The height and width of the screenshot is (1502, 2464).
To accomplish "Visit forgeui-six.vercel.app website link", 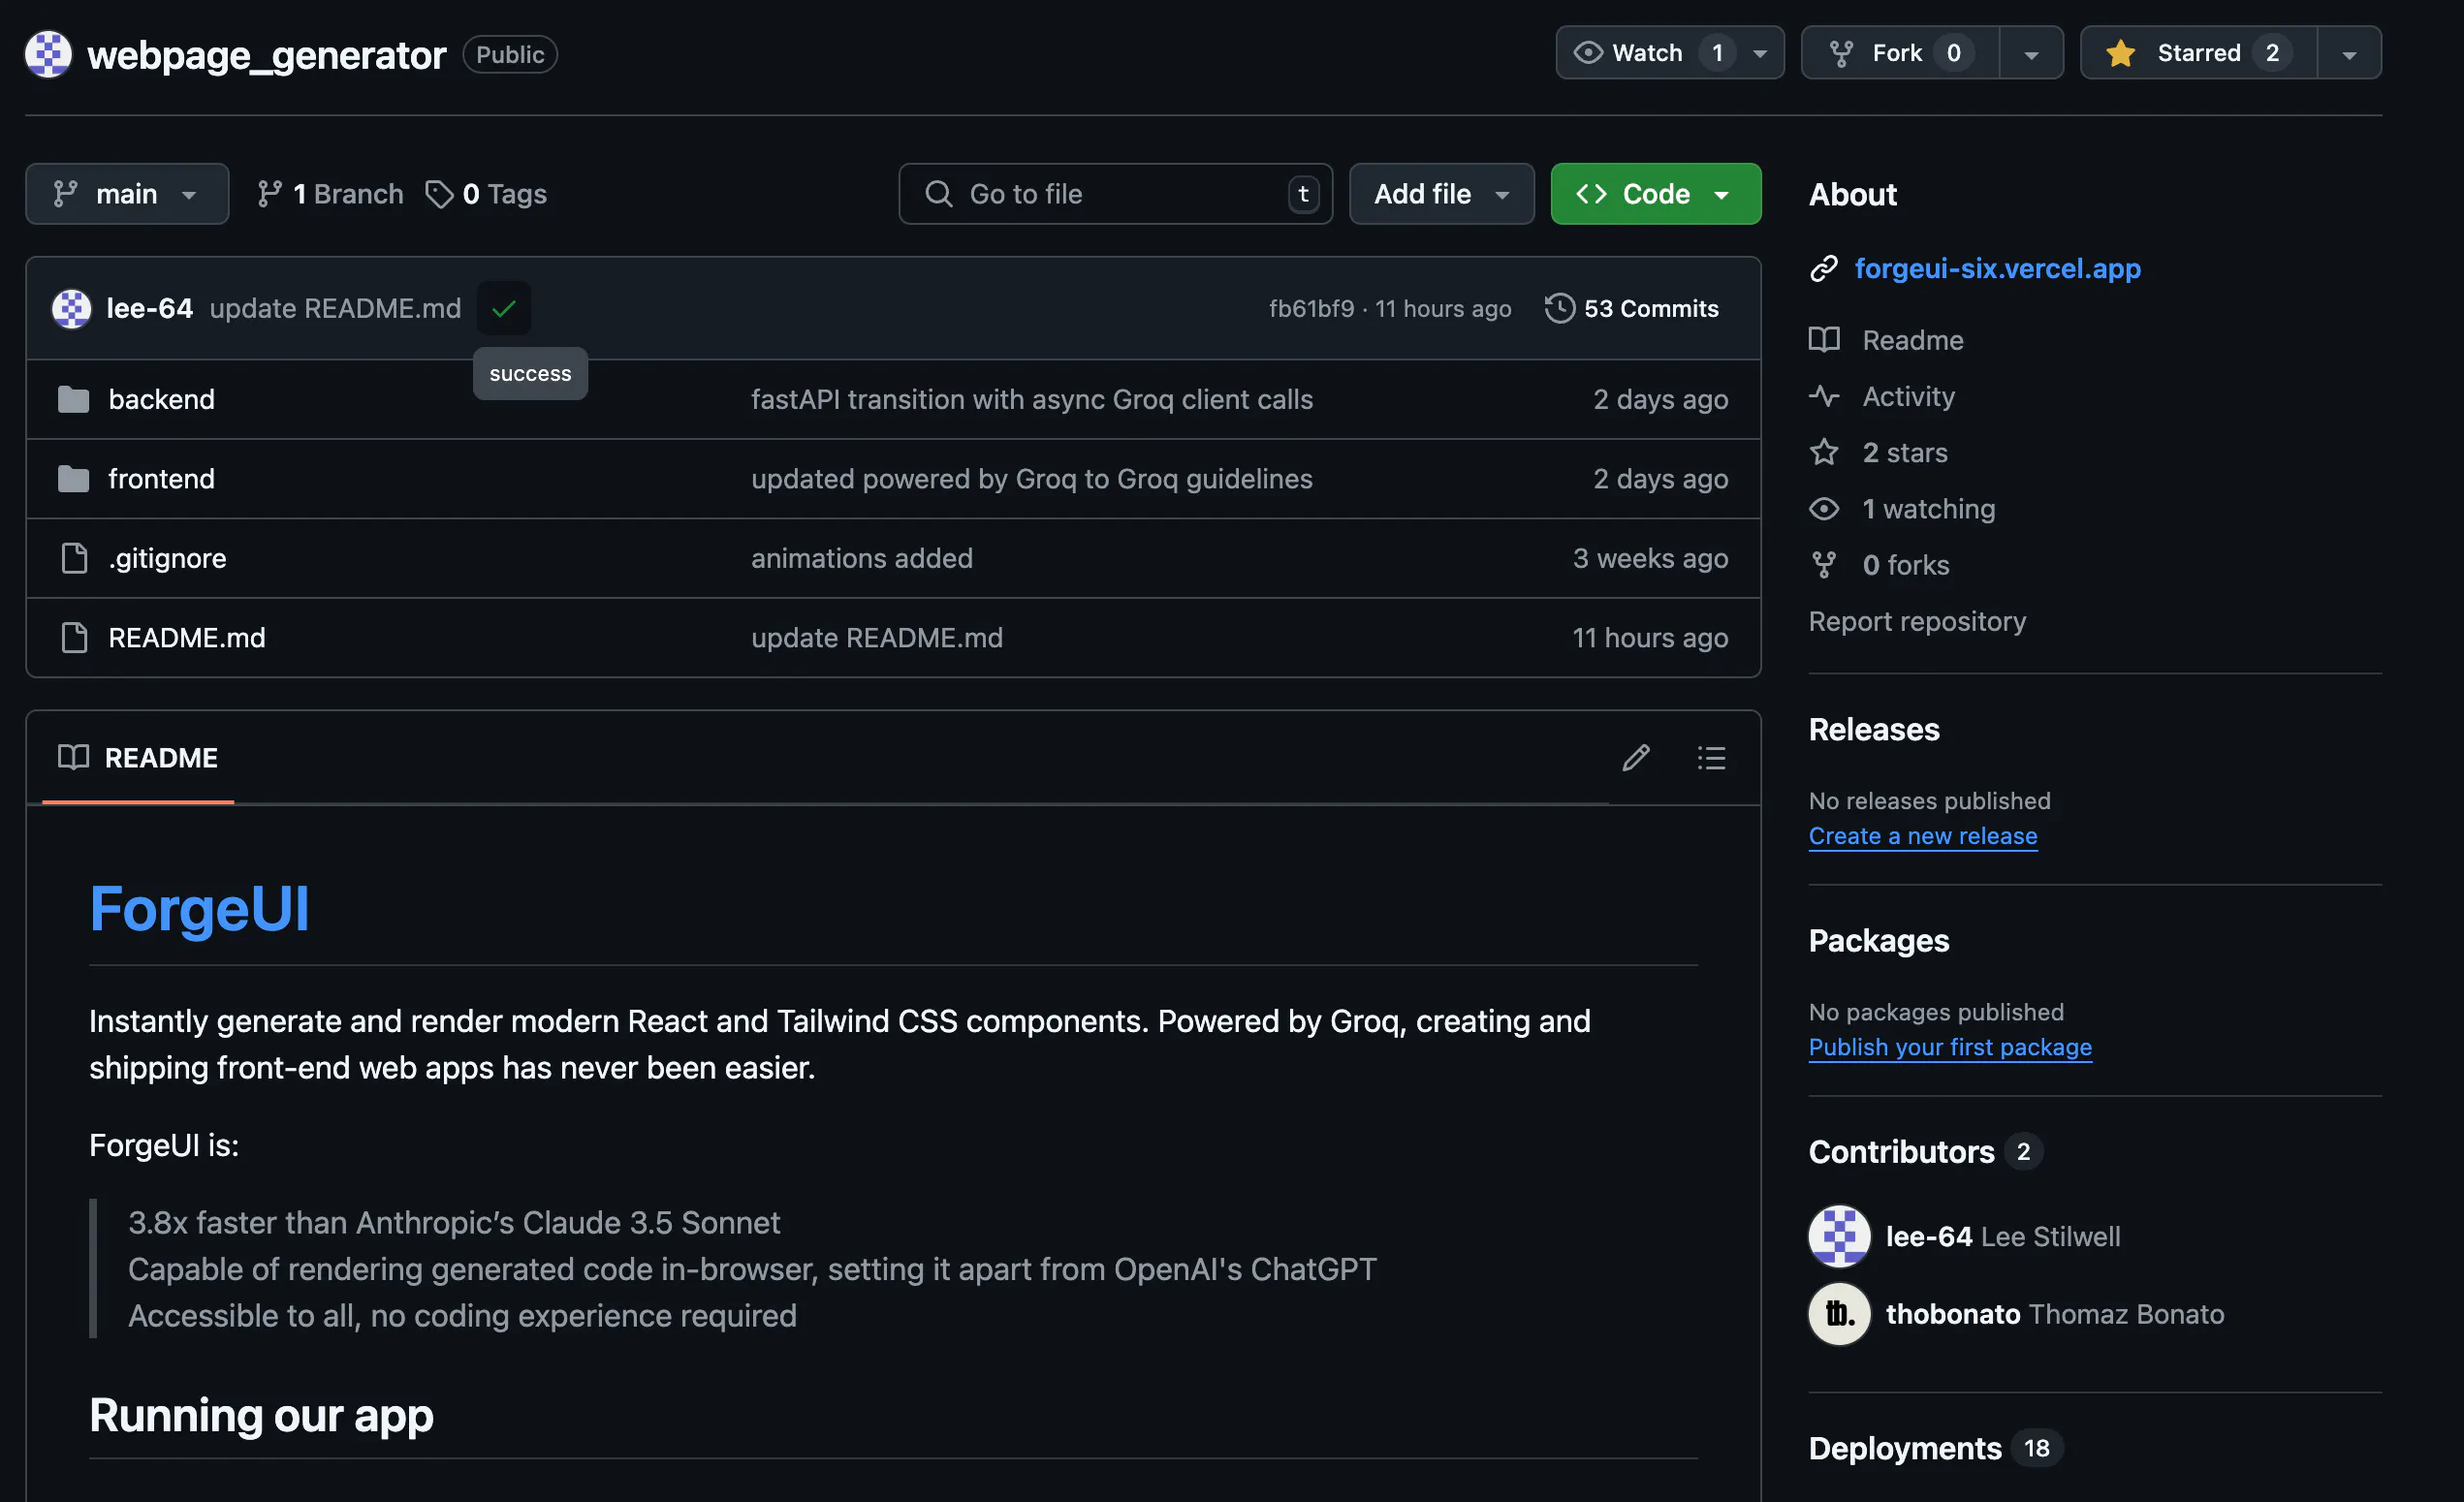I will (1998, 268).
